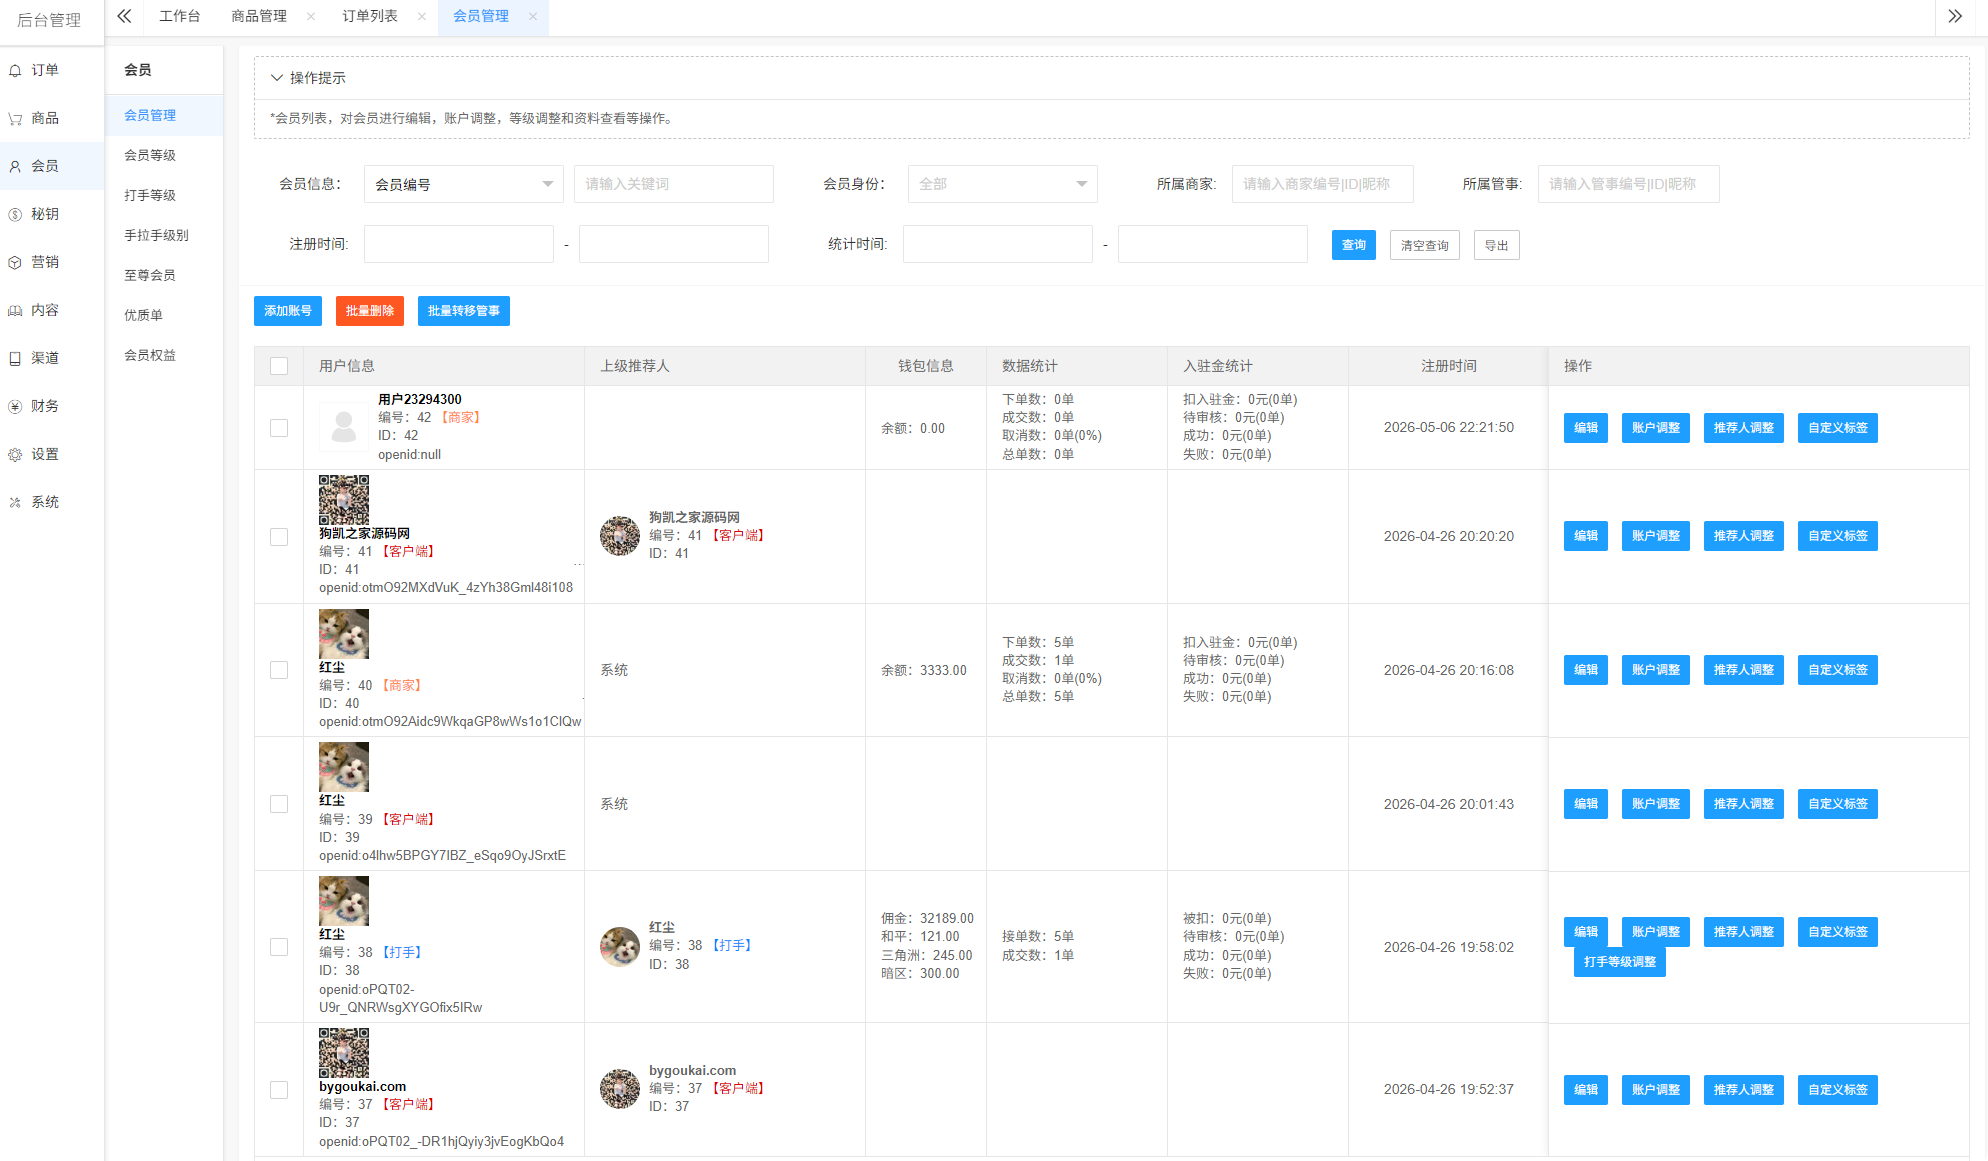The height and width of the screenshot is (1161, 1988).
Task: Toggle the select-all checkbox in table header
Action: point(279,366)
